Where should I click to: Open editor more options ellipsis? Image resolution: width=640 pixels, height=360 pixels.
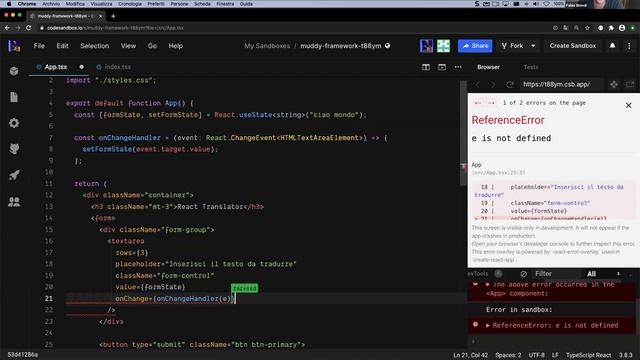pos(458,67)
